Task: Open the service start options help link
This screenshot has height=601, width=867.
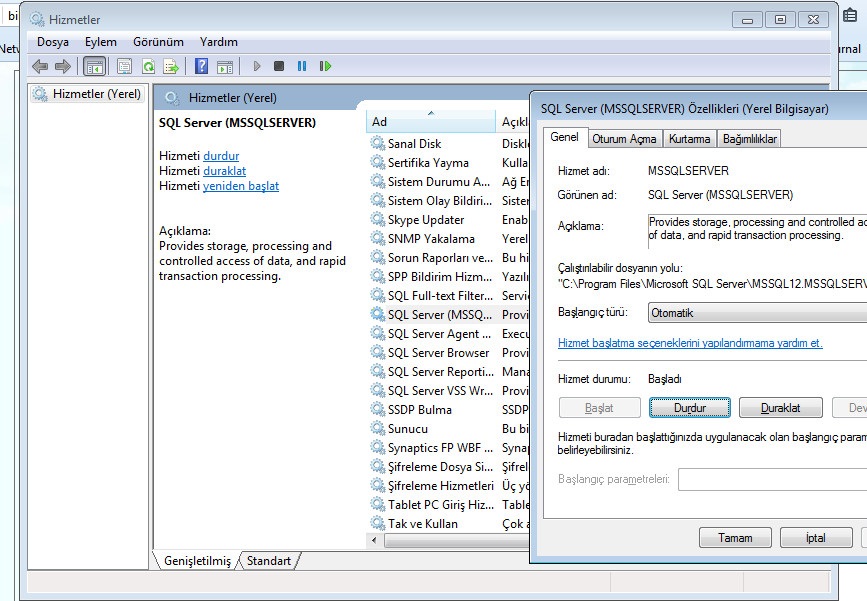Action: (690, 343)
